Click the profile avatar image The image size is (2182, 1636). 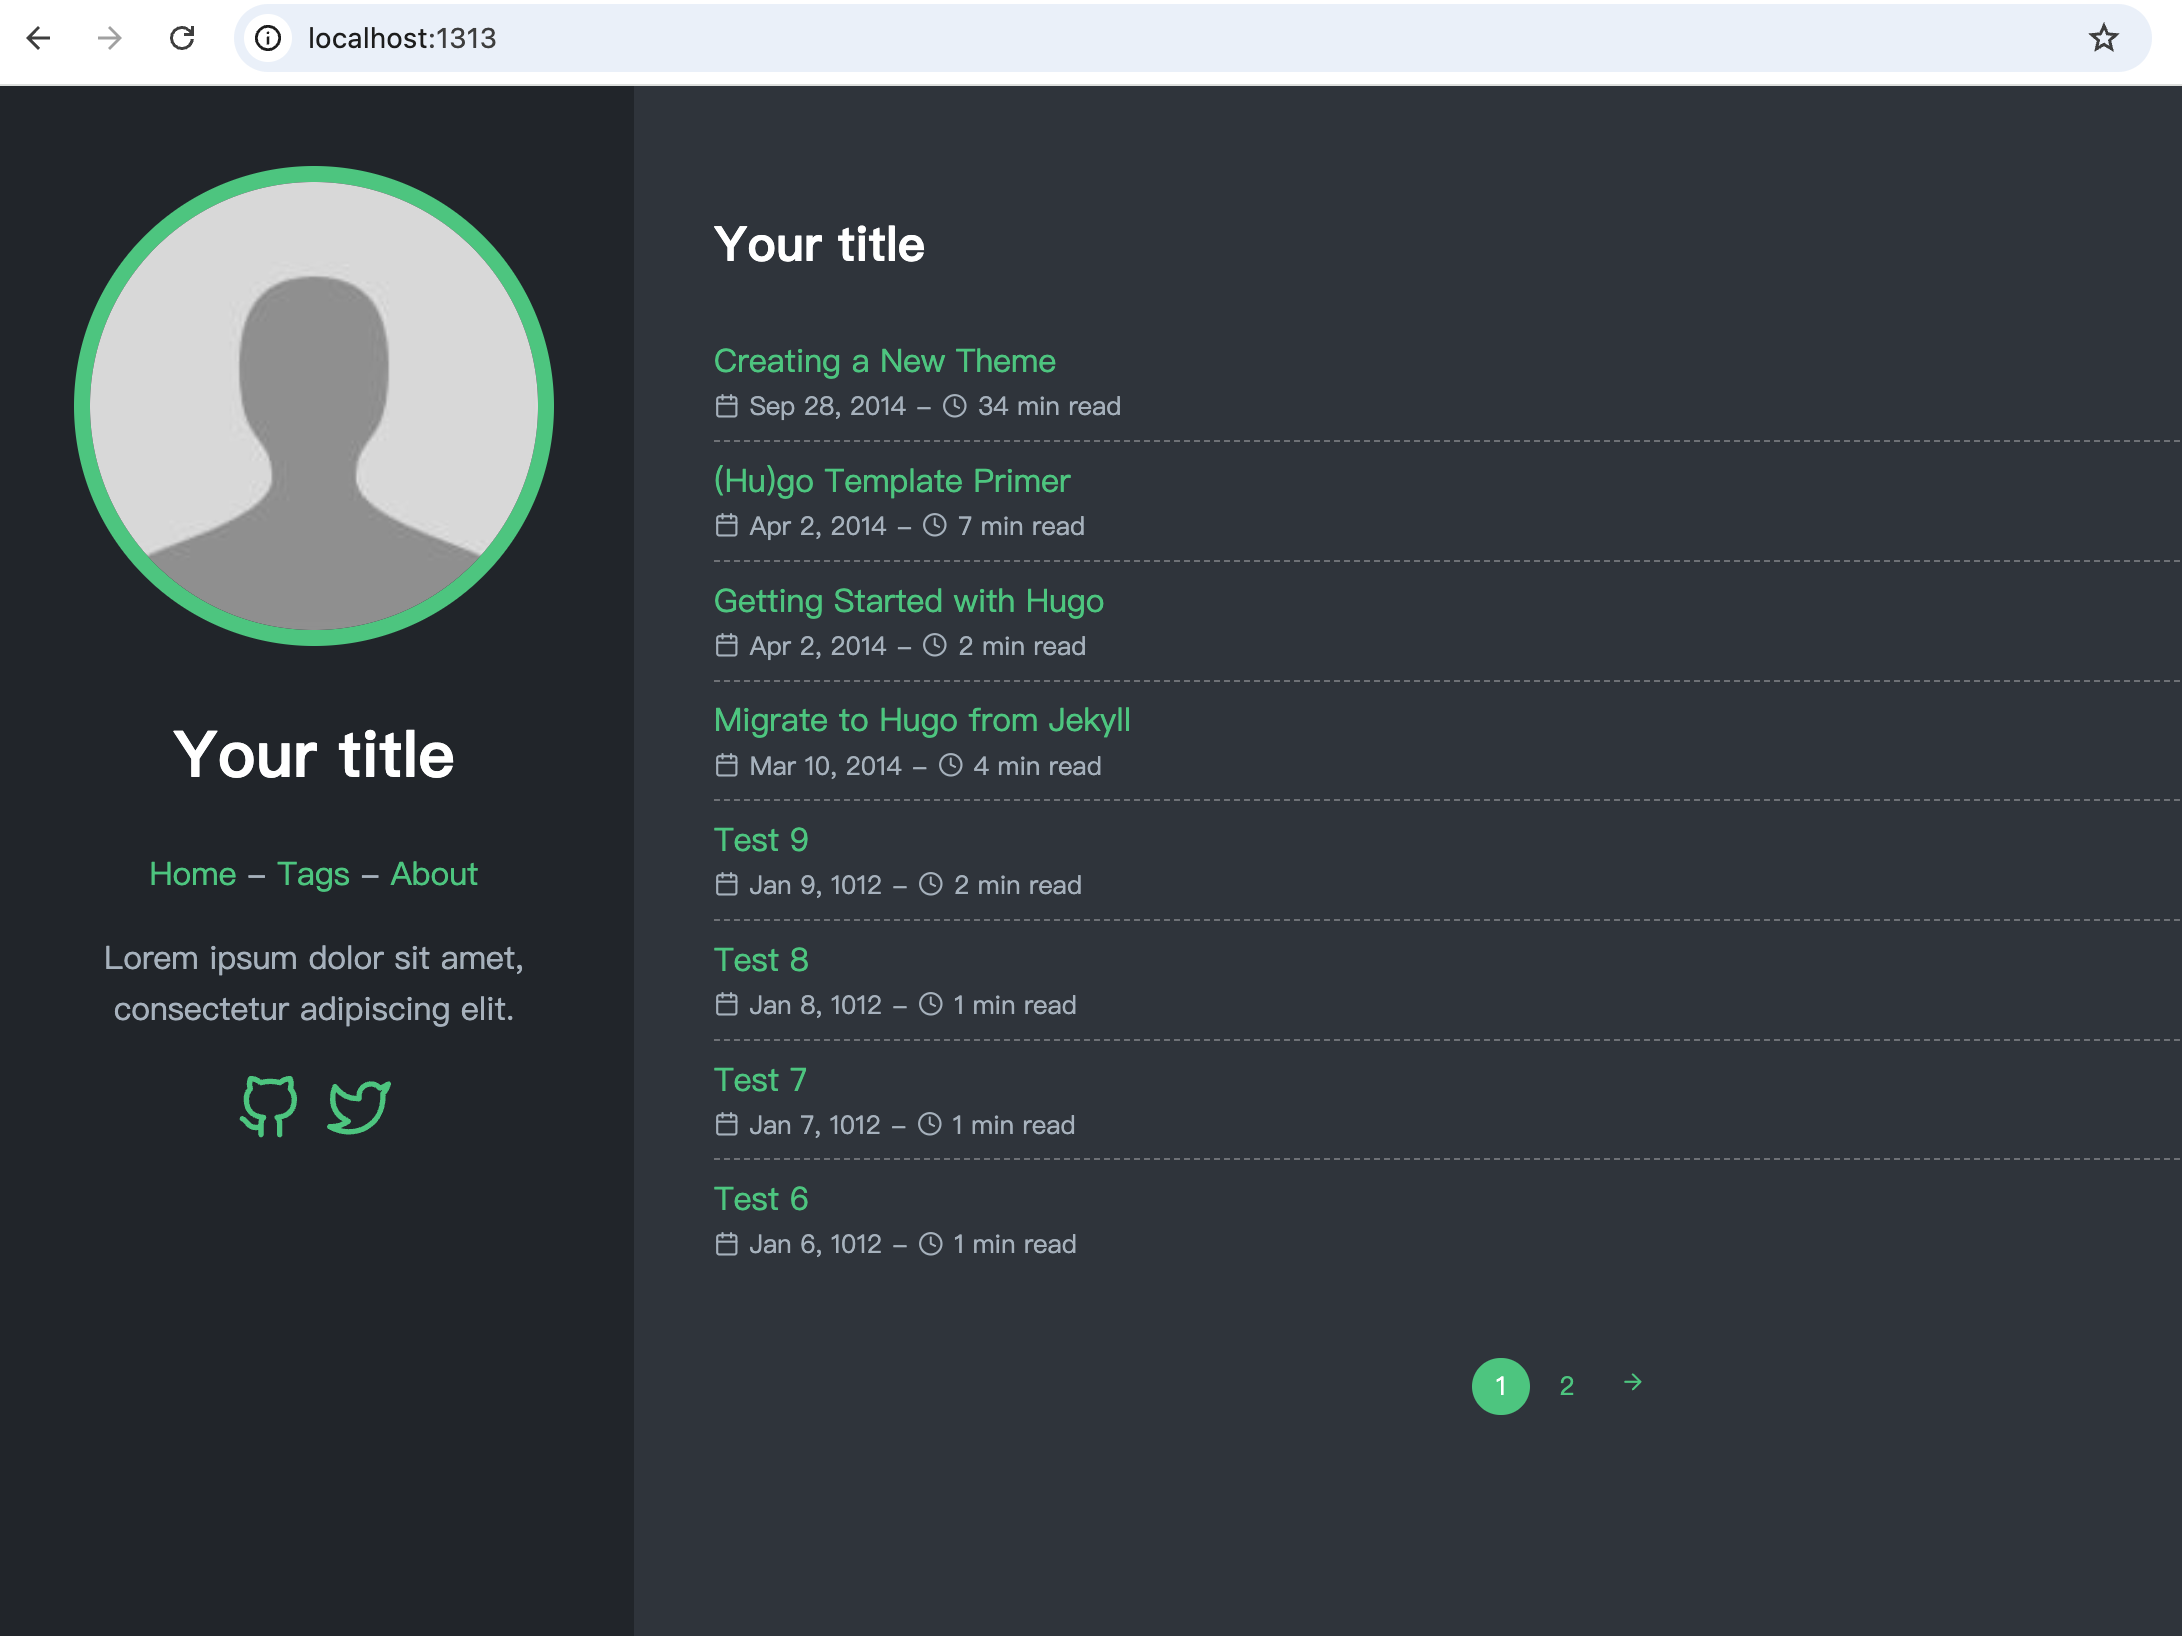point(314,406)
